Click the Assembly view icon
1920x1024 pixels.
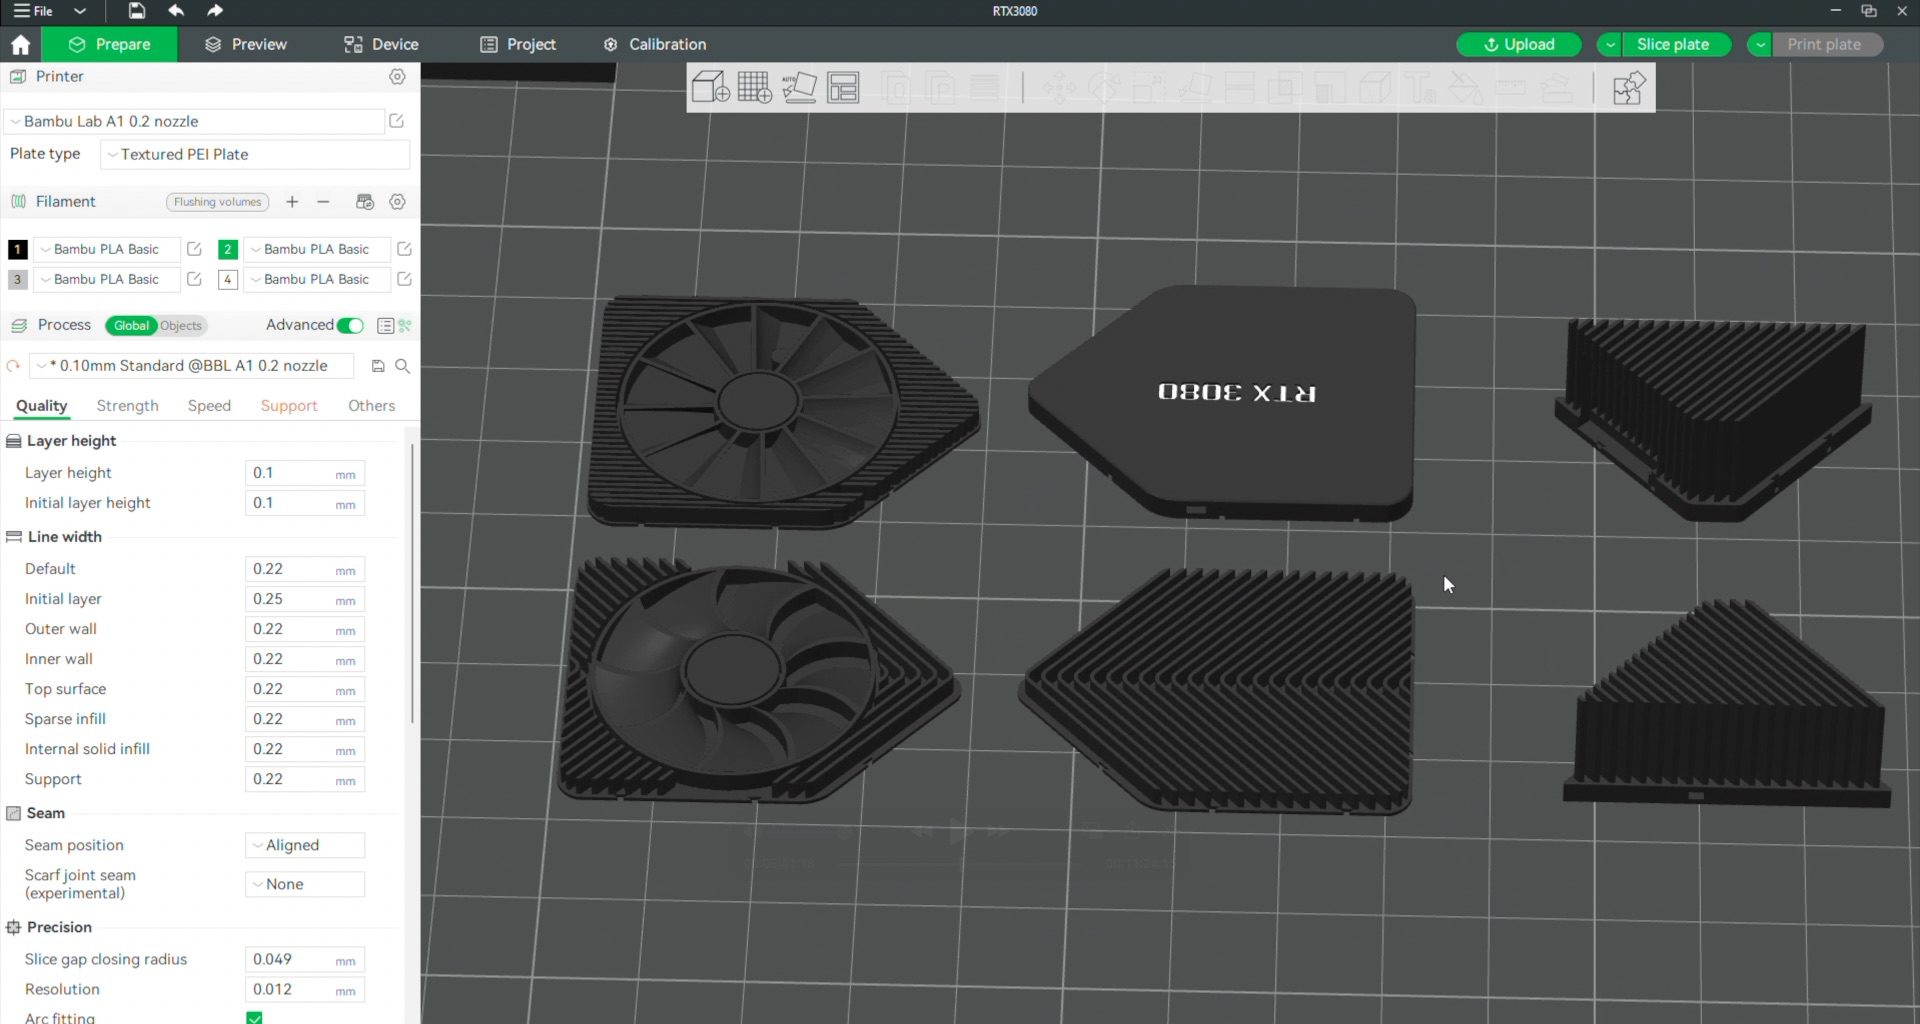click(1628, 88)
